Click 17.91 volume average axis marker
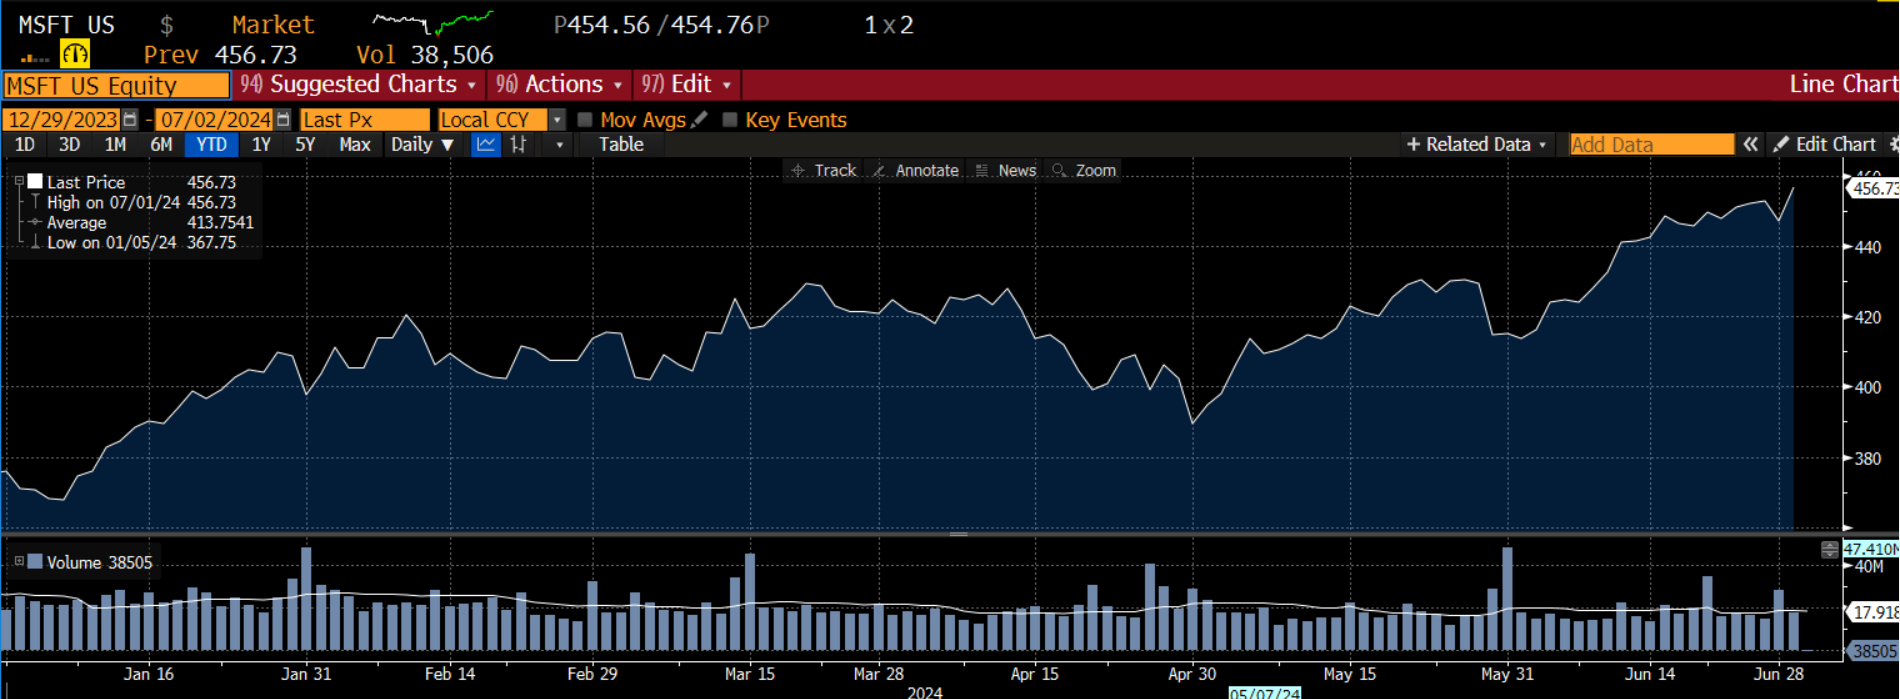 (1872, 612)
